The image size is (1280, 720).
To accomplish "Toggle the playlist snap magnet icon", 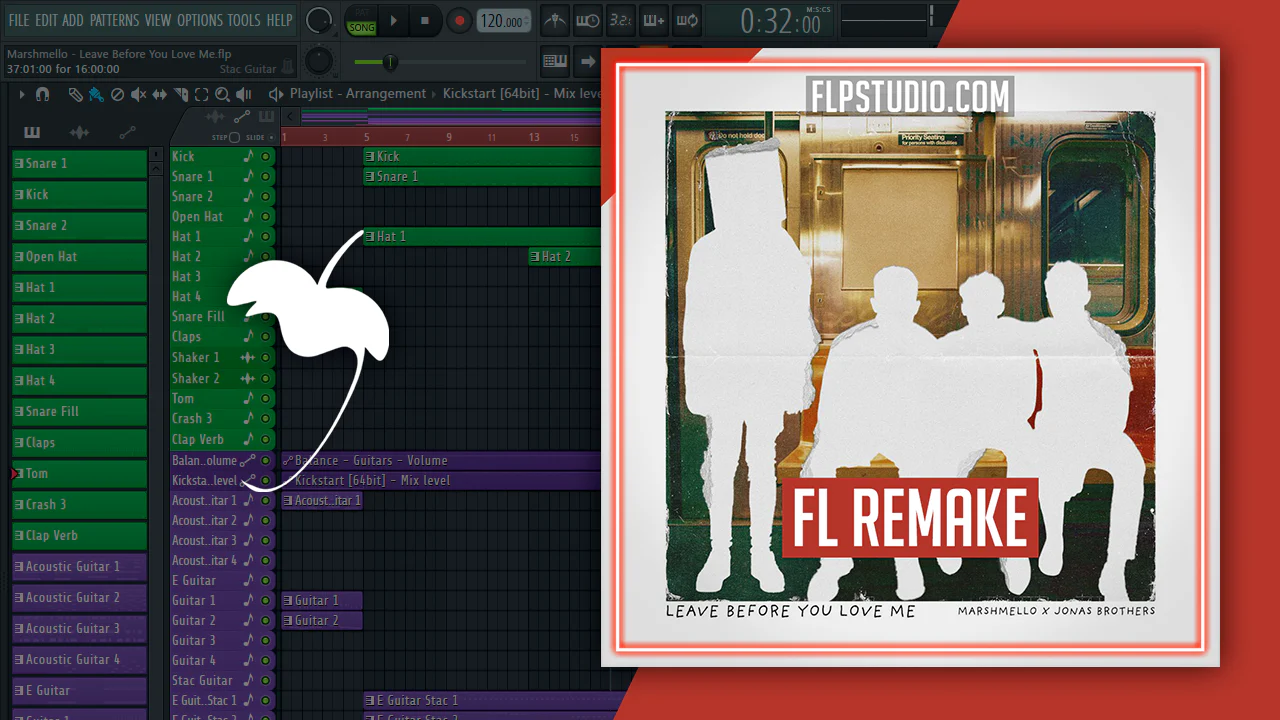I will tap(42, 95).
